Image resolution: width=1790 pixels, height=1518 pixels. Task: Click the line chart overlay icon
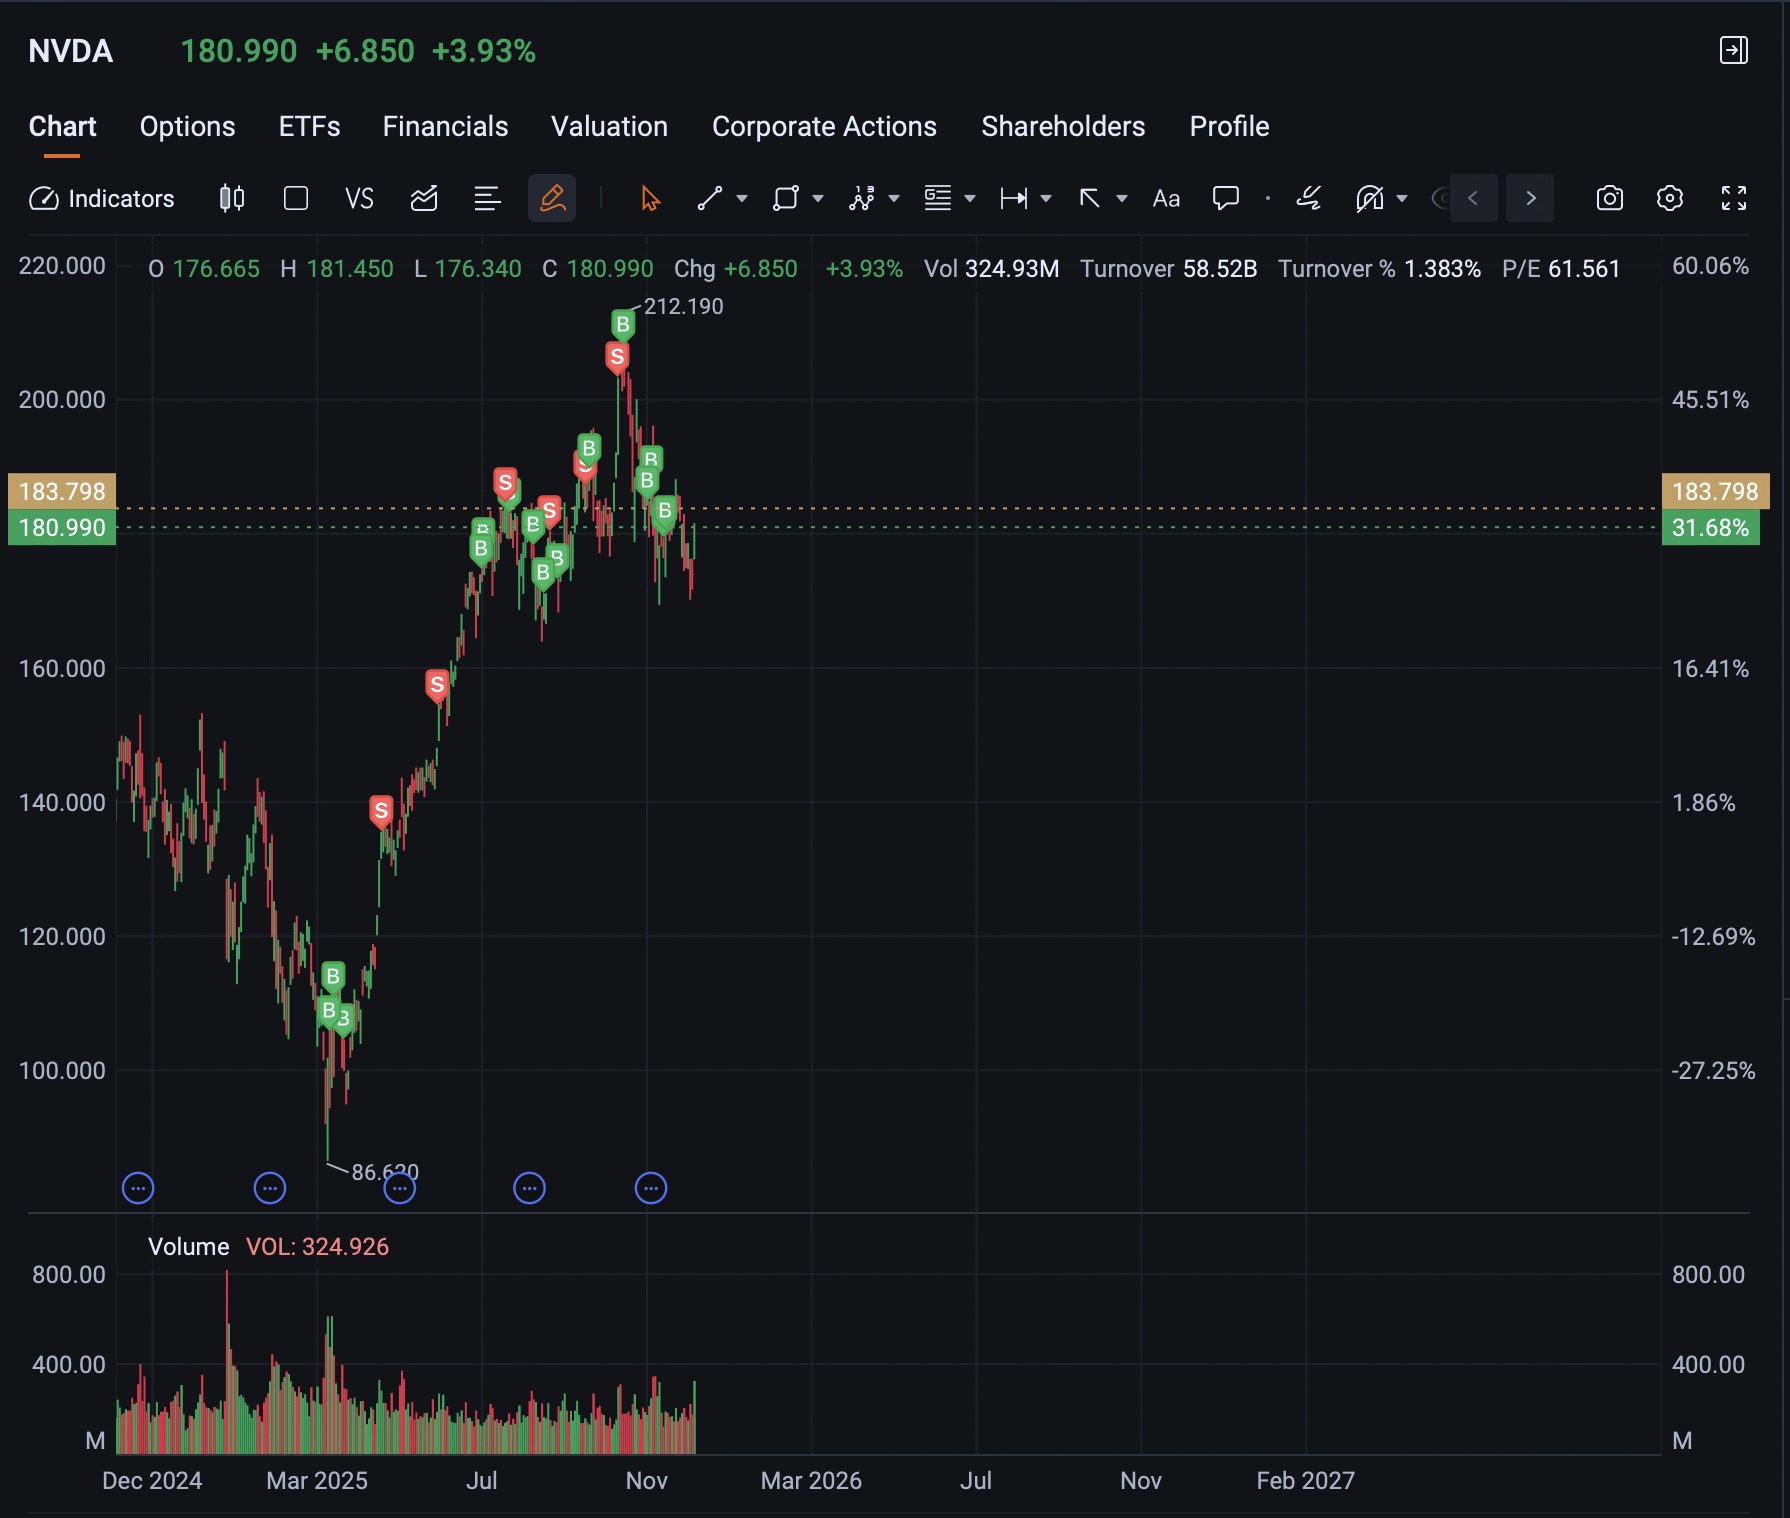click(424, 198)
